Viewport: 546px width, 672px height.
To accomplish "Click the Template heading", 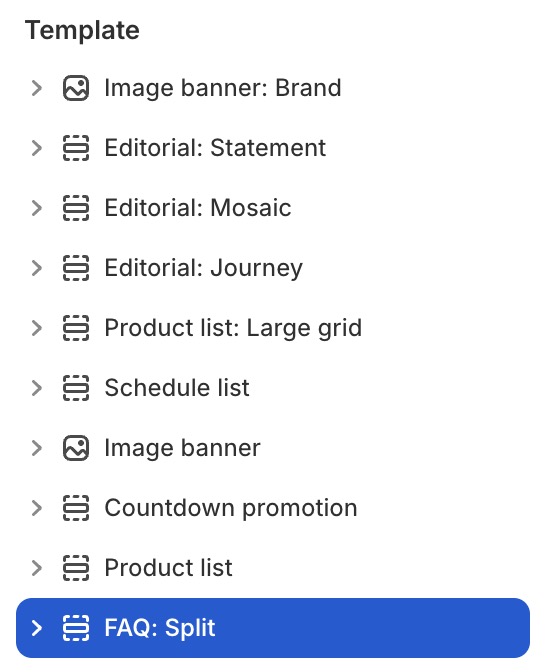I will coord(82,30).
